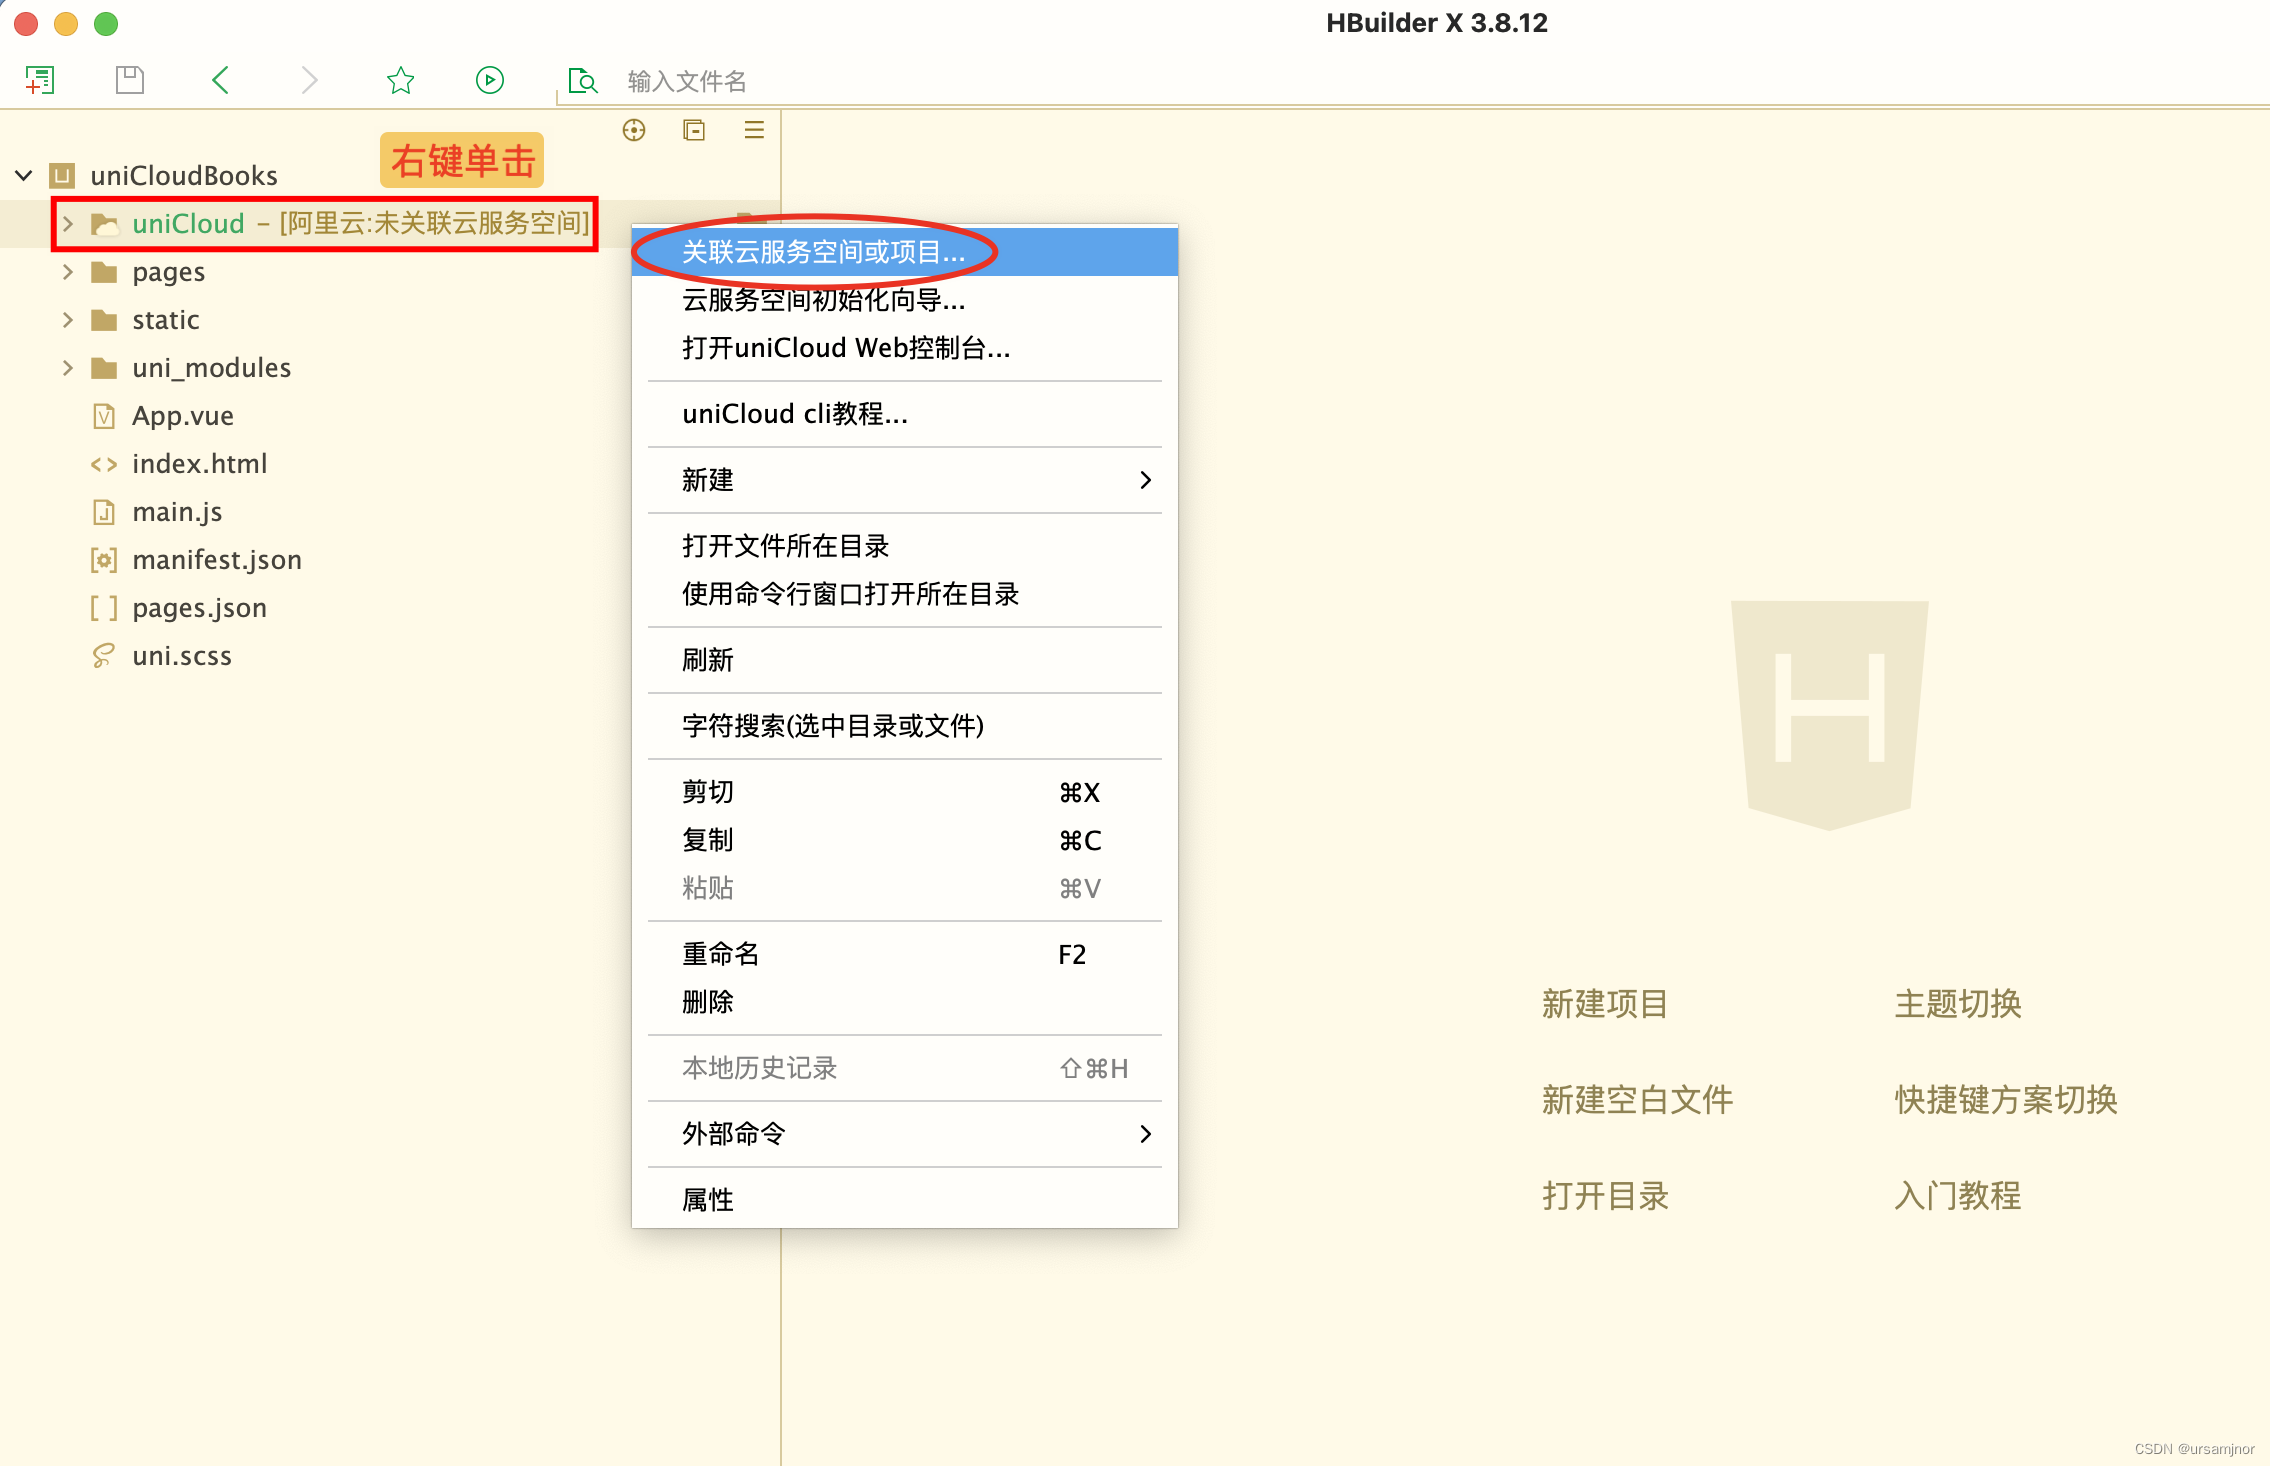Click the file search icon
This screenshot has height=1466, width=2270.
coord(582,80)
